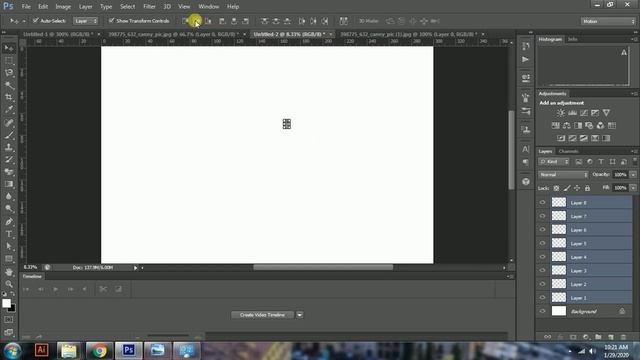Open the Image menu
Image resolution: width=640 pixels, height=360 pixels.
point(63,7)
